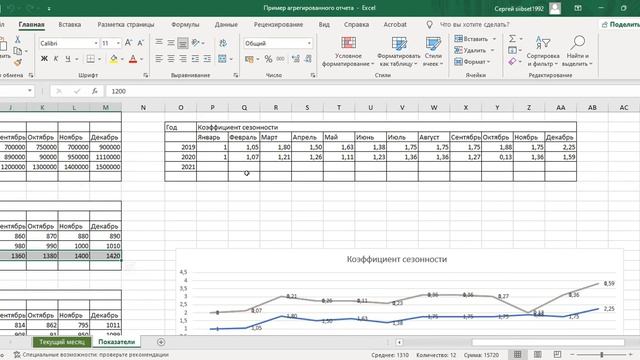
Task: Increase font size with the larger A icon
Action: (129, 43)
